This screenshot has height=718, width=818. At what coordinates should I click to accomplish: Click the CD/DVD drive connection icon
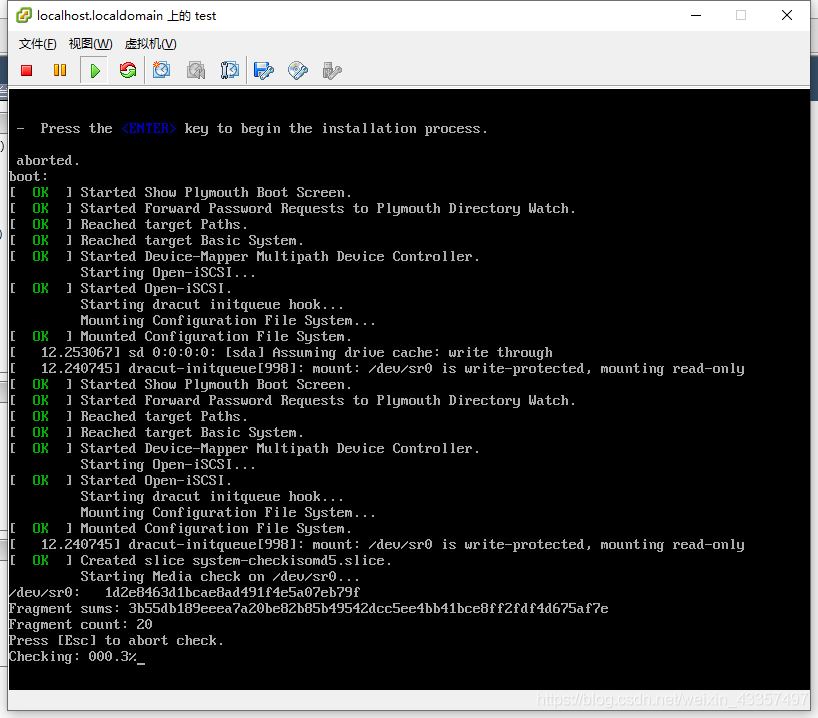(298, 70)
